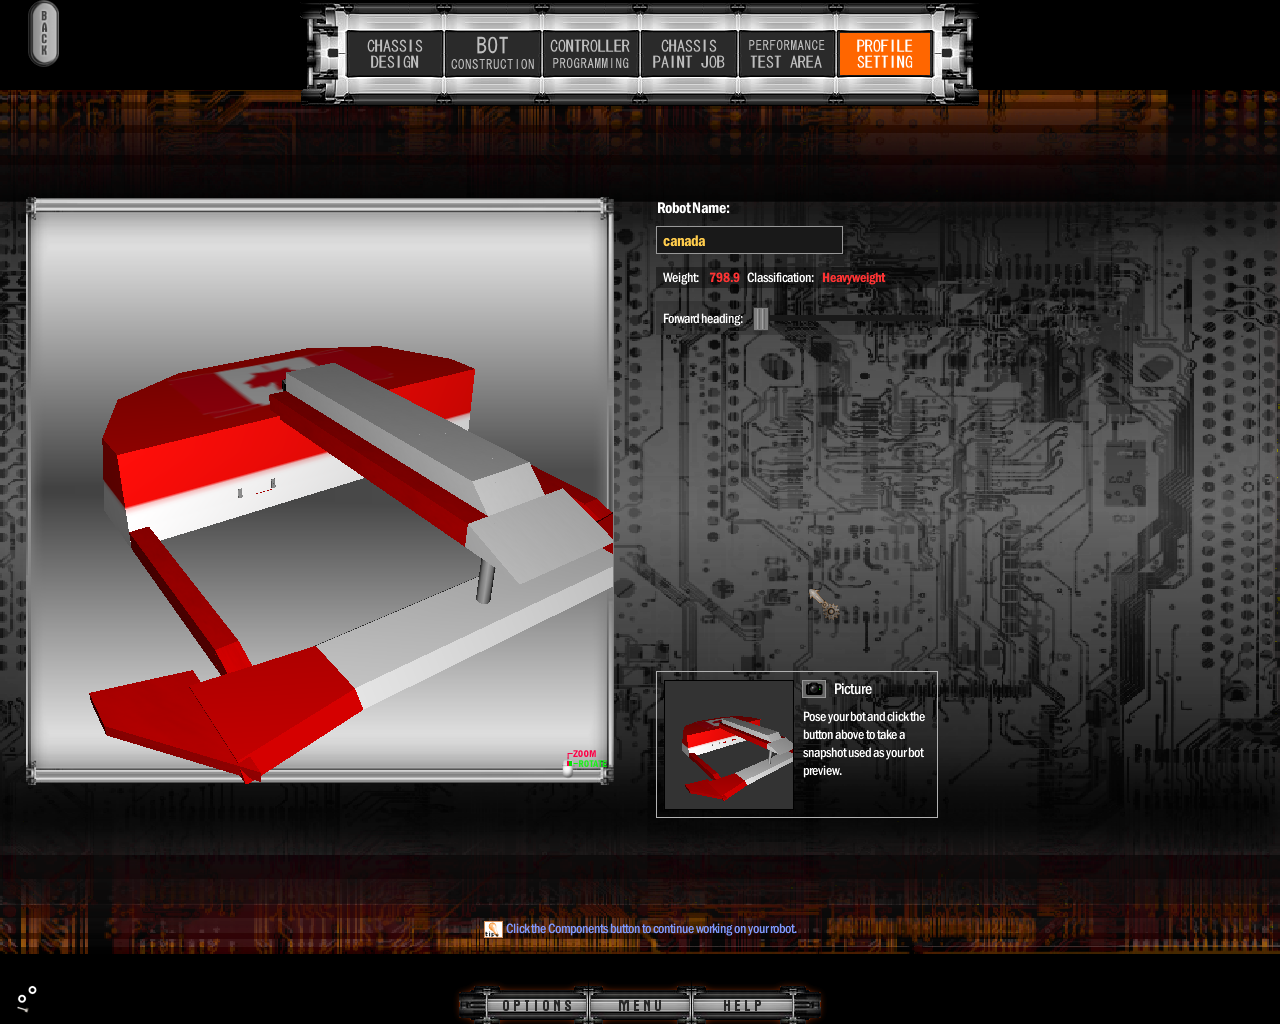This screenshot has height=1024, width=1280.
Task: Switch to Bot Construction tab
Action: [x=492, y=54]
